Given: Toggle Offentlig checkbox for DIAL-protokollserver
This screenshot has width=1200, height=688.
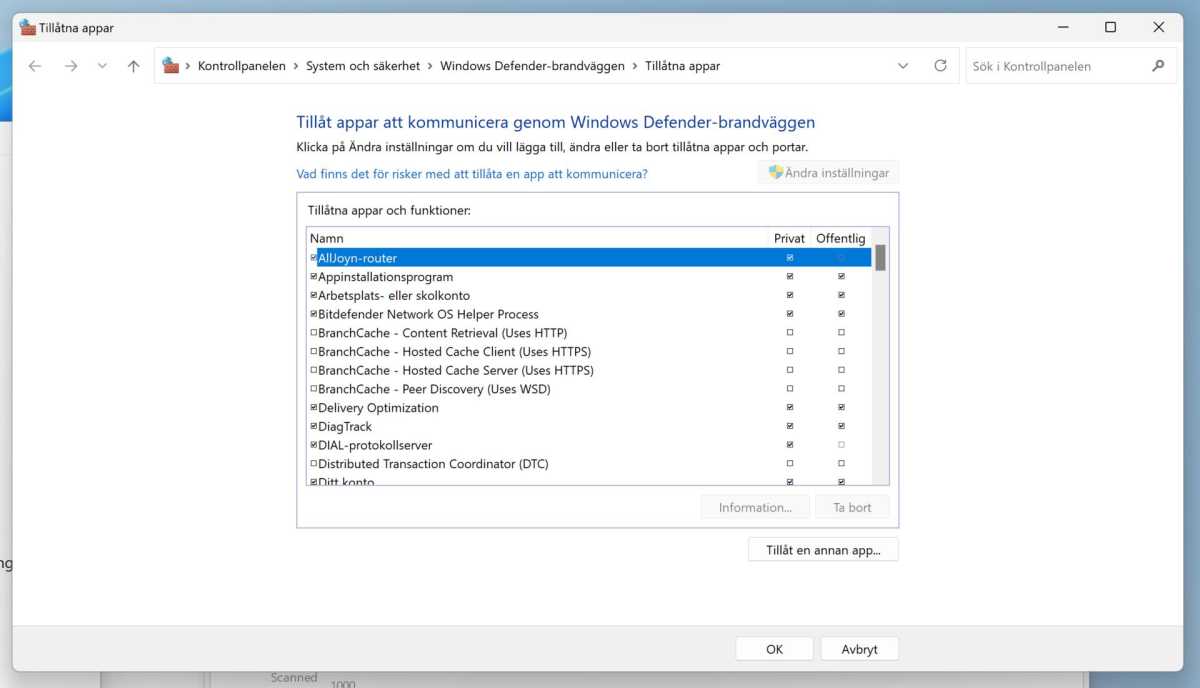Looking at the screenshot, I should (841, 445).
